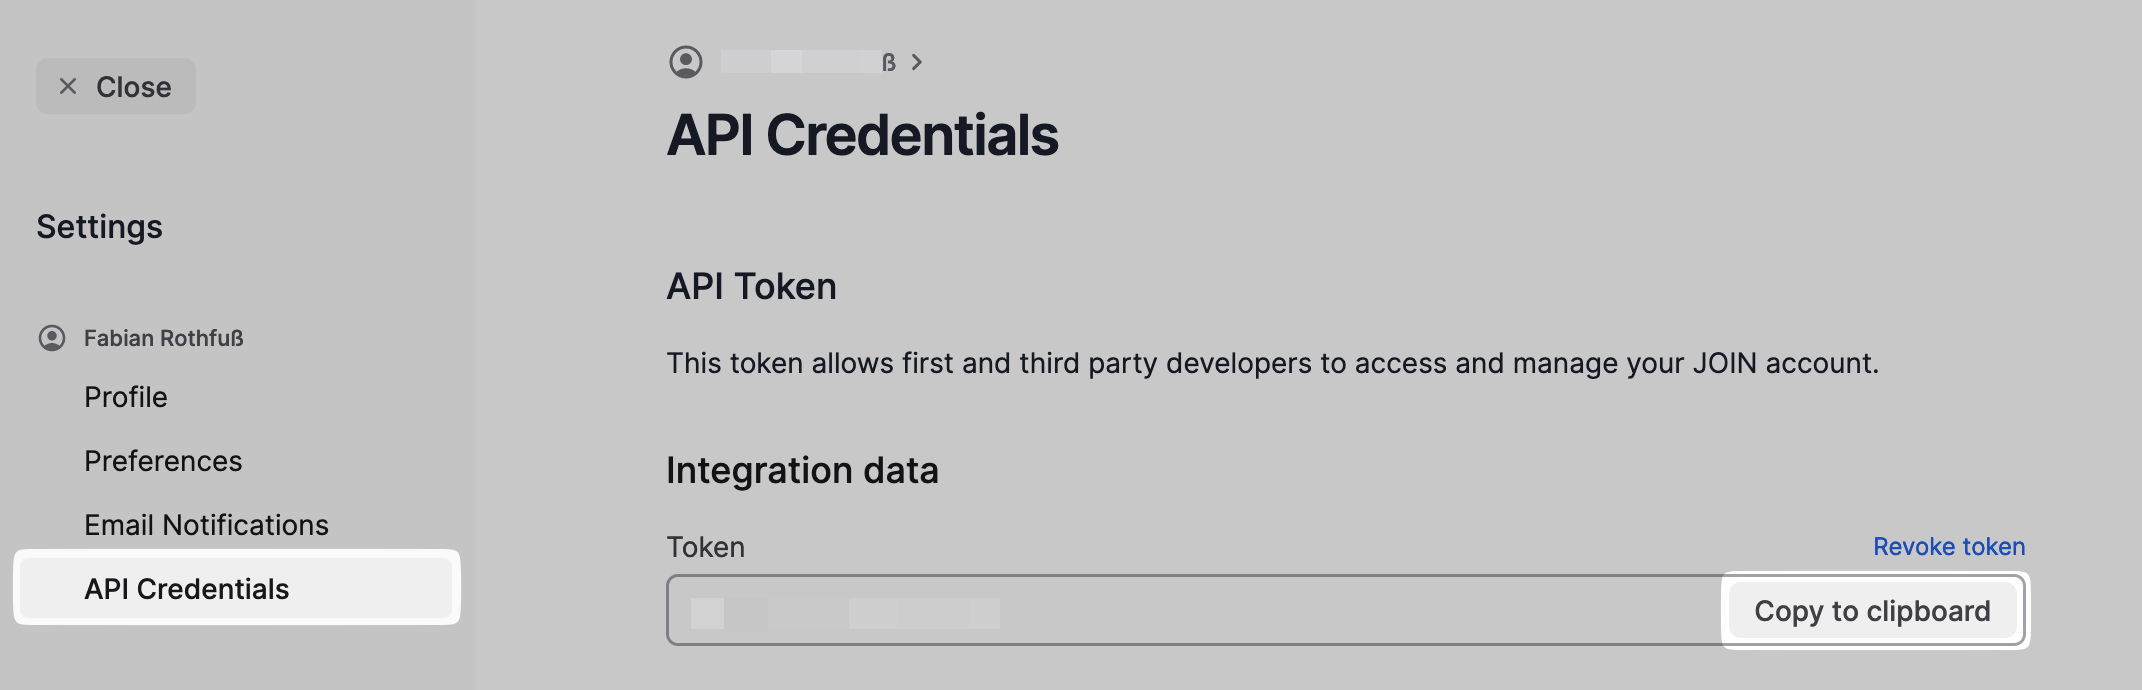Image resolution: width=2142 pixels, height=690 pixels.
Task: Click the Close text label
Action: (134, 87)
